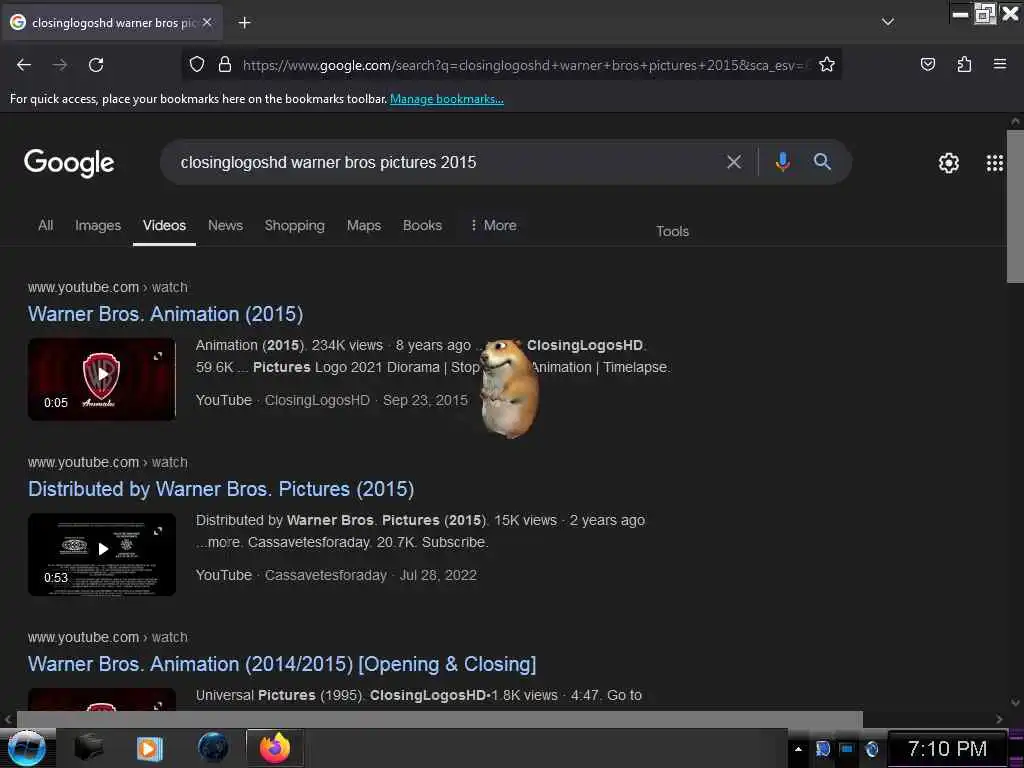The image size is (1024, 768).
Task: Open the Google apps grid
Action: pyautogui.click(x=995, y=163)
